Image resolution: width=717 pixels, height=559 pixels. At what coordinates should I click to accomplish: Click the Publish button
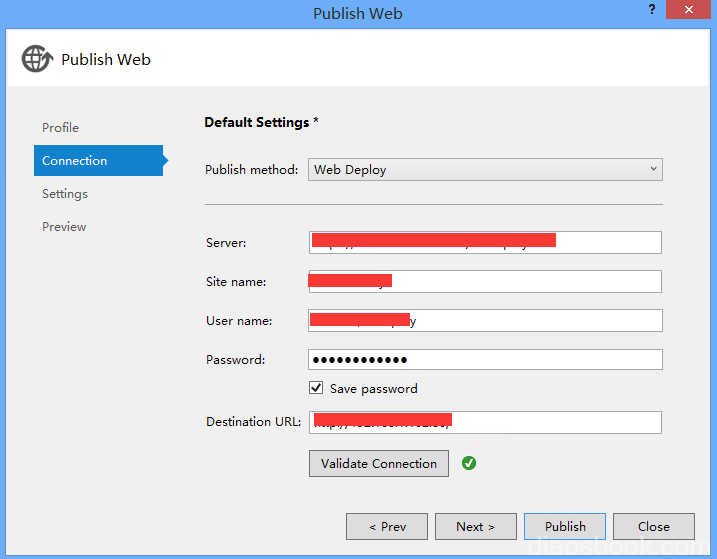(565, 526)
